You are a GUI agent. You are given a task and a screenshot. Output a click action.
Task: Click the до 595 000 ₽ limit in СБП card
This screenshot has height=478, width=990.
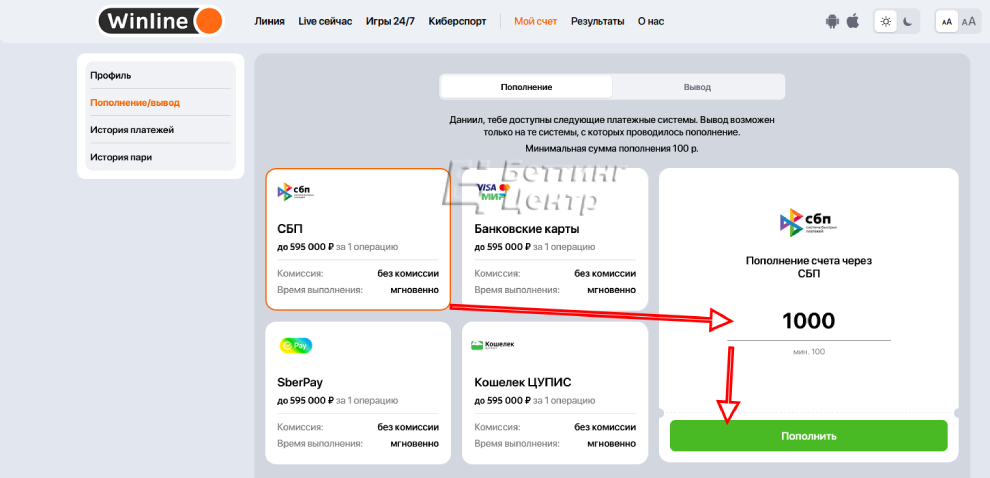click(x=305, y=247)
